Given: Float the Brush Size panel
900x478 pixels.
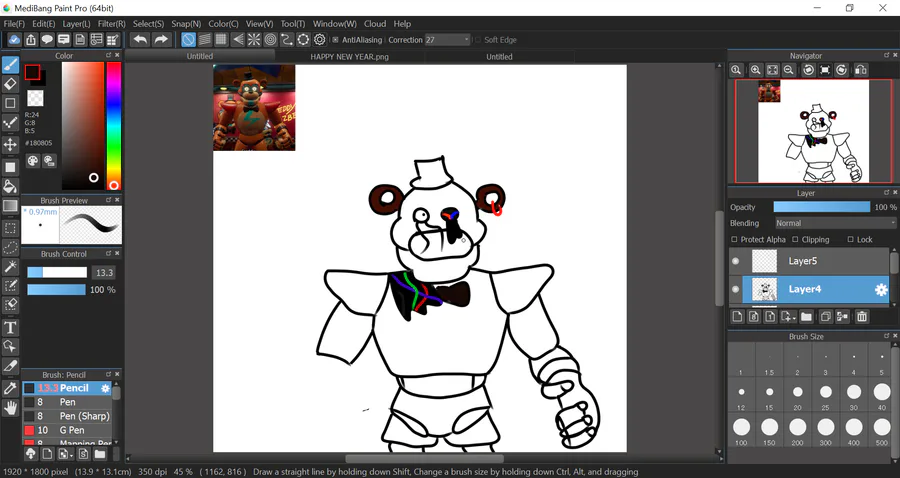Looking at the screenshot, I should pos(887,336).
